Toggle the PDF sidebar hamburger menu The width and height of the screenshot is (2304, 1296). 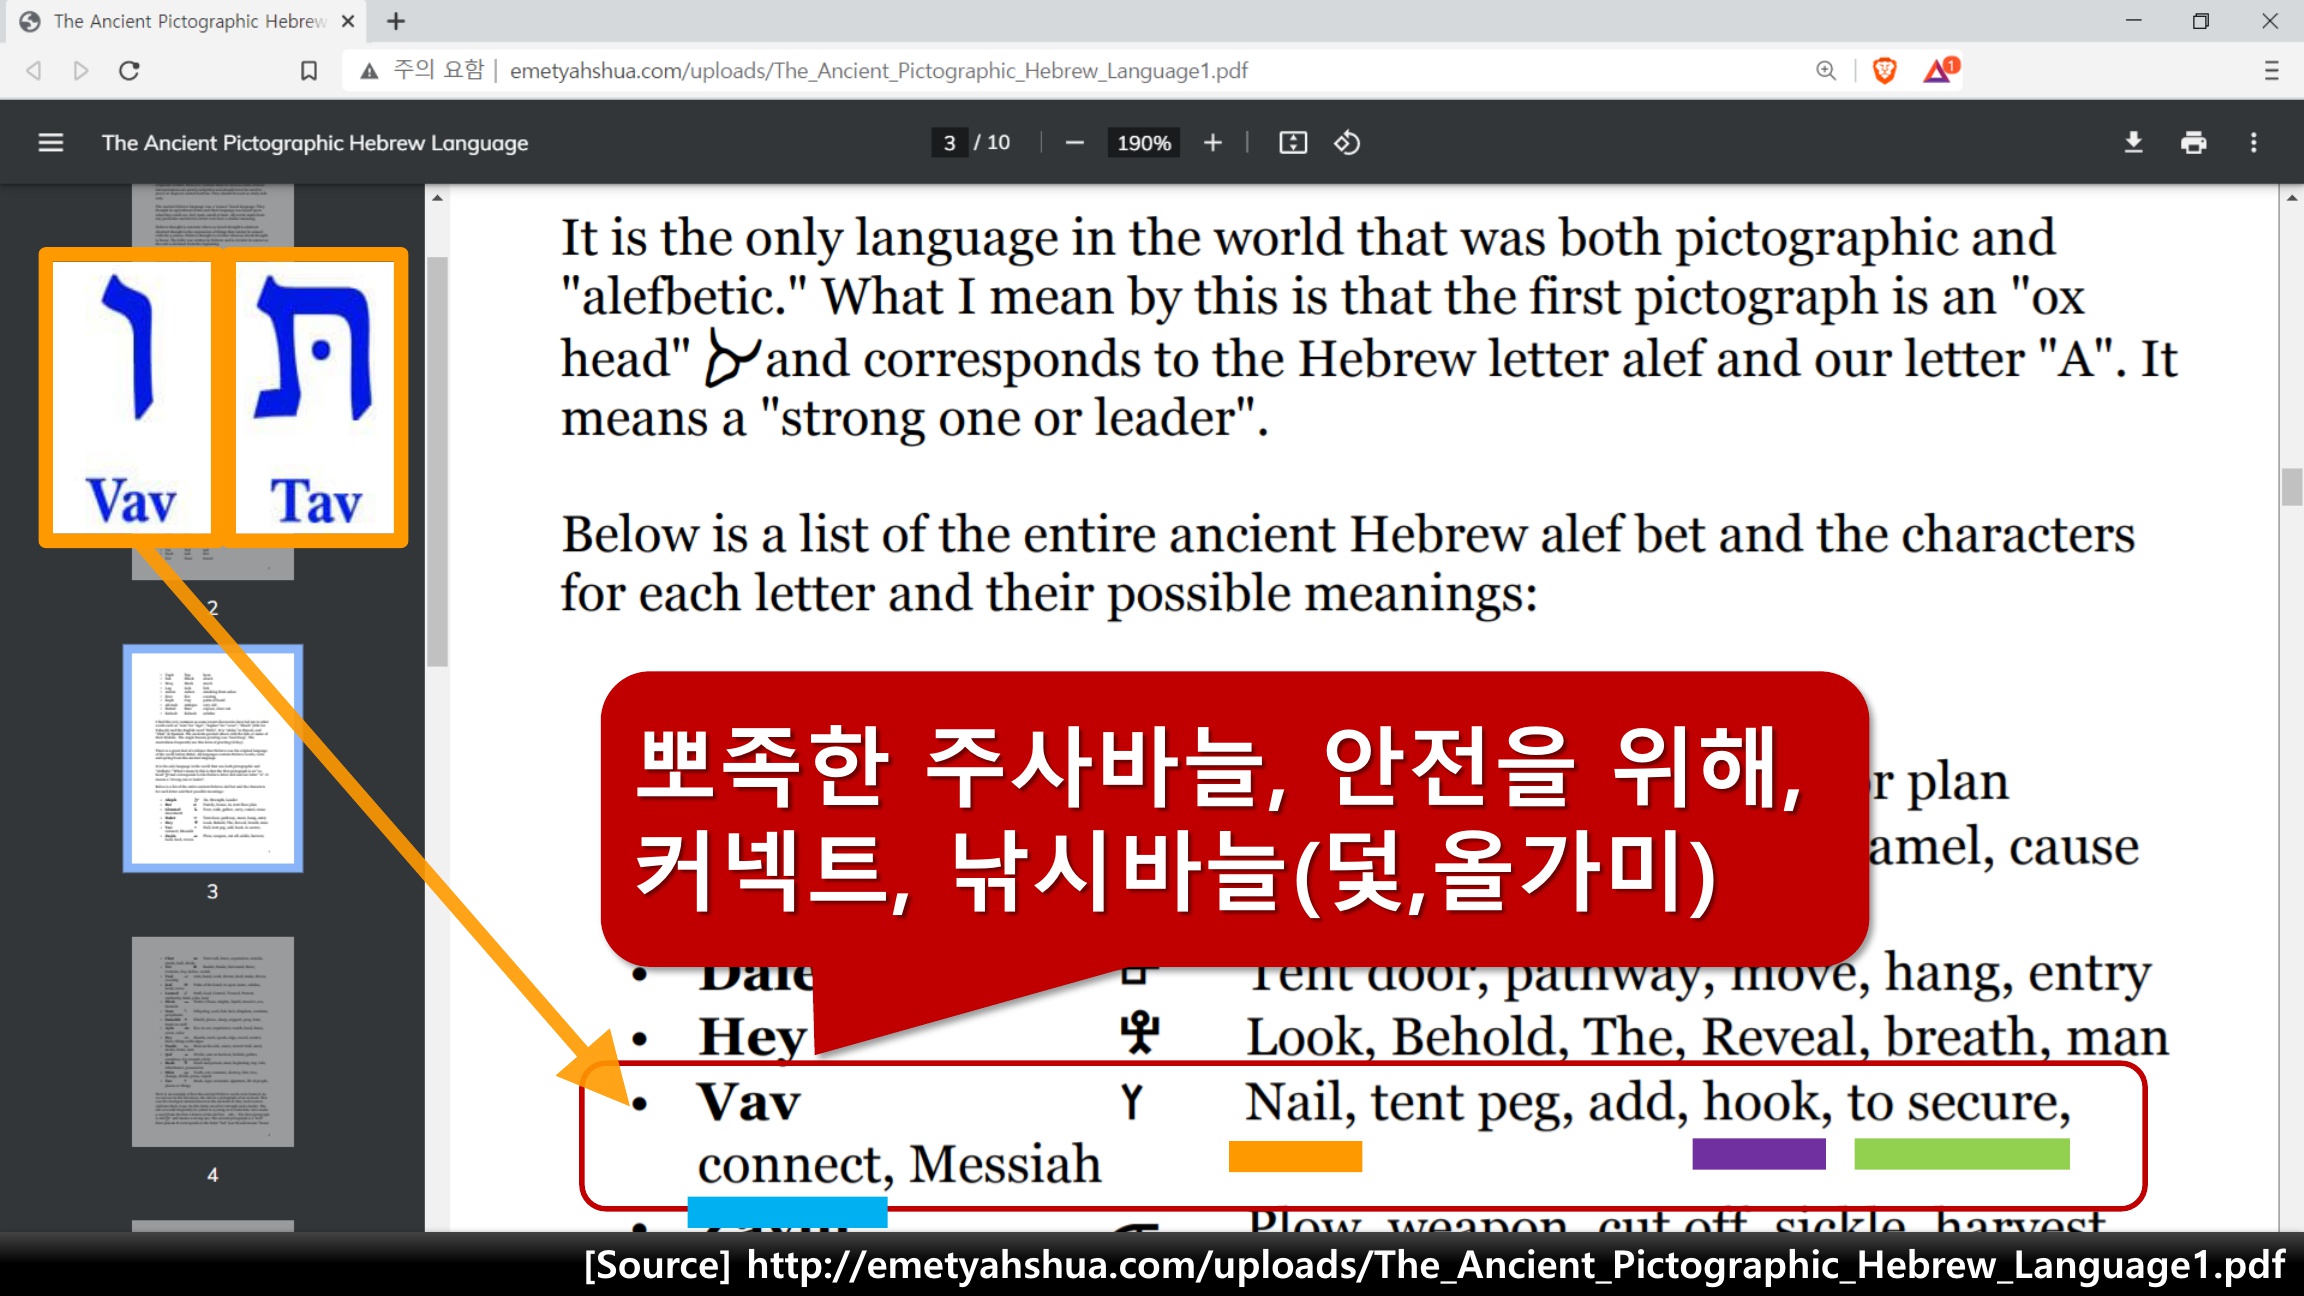[x=50, y=143]
